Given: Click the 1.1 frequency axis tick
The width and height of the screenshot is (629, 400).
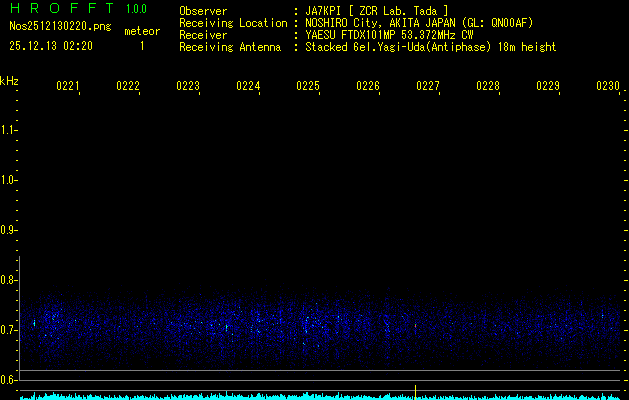Looking at the screenshot, I should coord(9,130).
